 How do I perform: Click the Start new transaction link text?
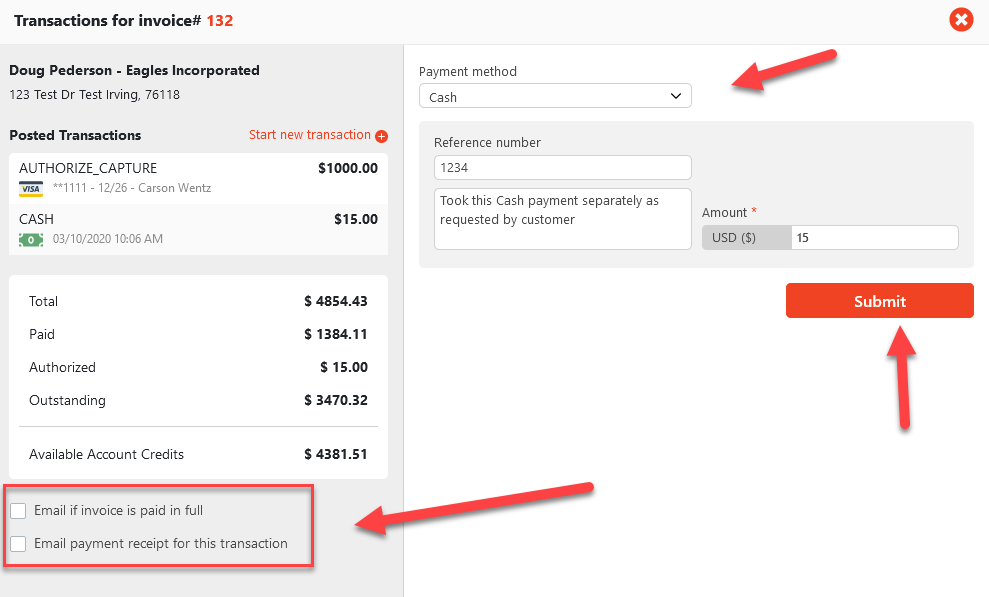(309, 135)
